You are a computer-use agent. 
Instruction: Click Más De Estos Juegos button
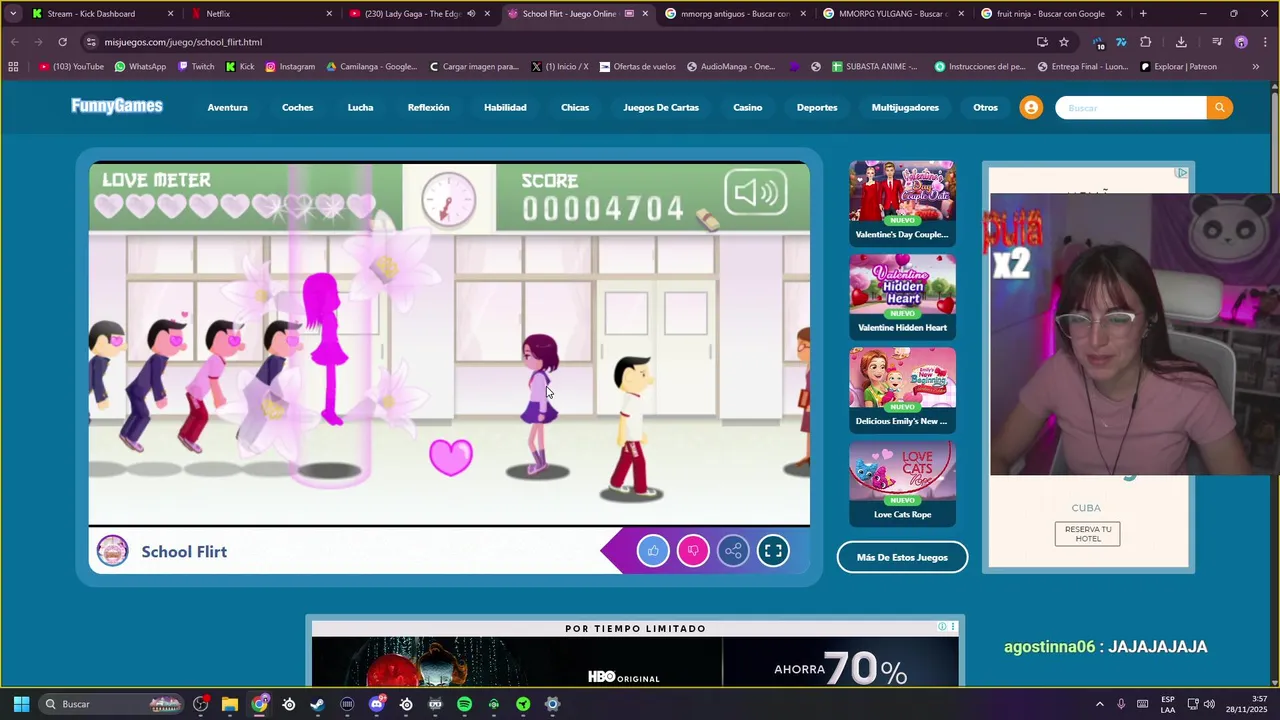pyautogui.click(x=902, y=557)
